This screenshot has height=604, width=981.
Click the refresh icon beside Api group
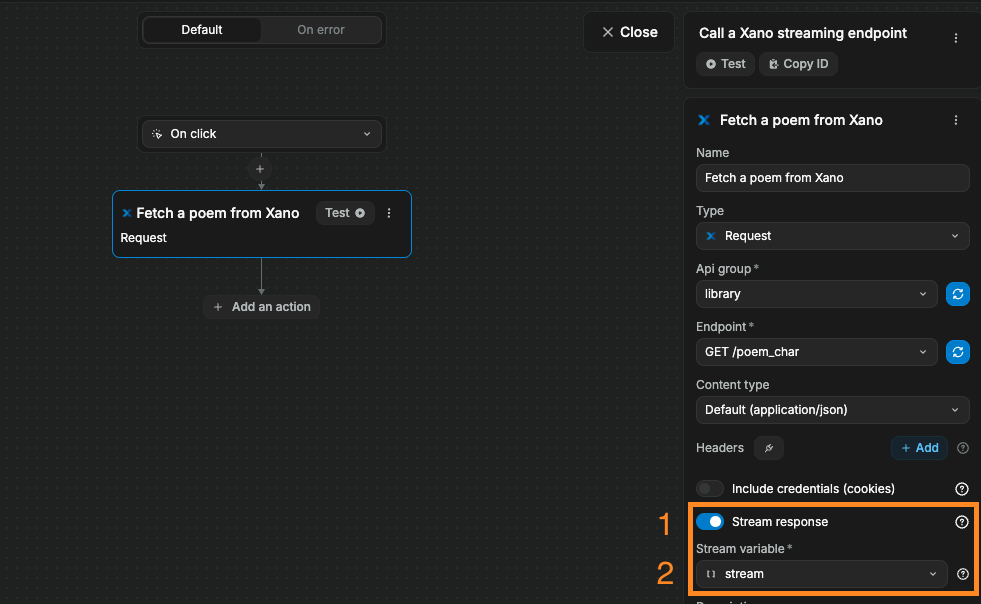[957, 294]
